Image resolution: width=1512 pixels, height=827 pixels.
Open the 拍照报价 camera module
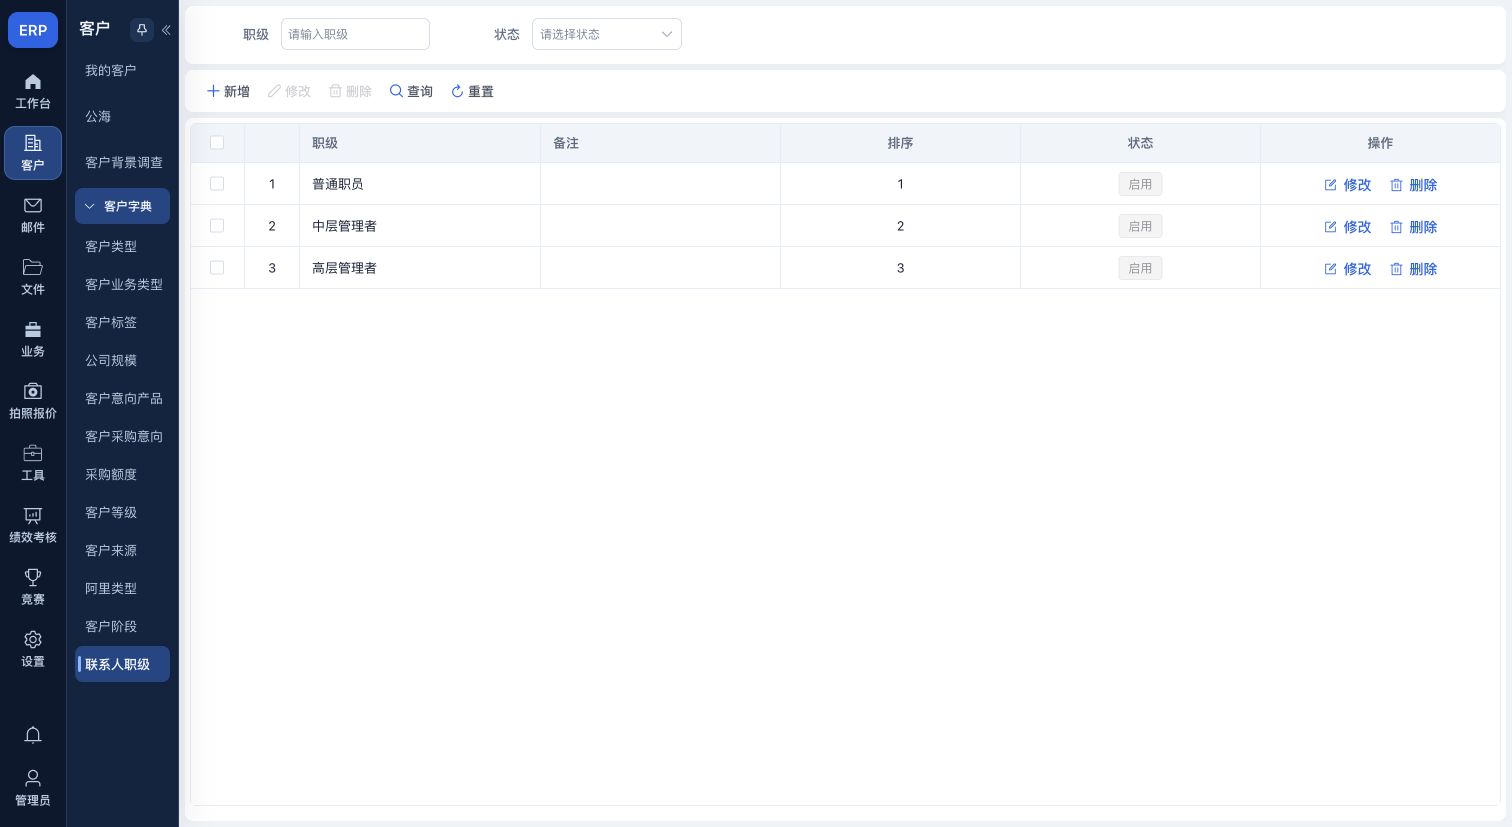pos(33,401)
